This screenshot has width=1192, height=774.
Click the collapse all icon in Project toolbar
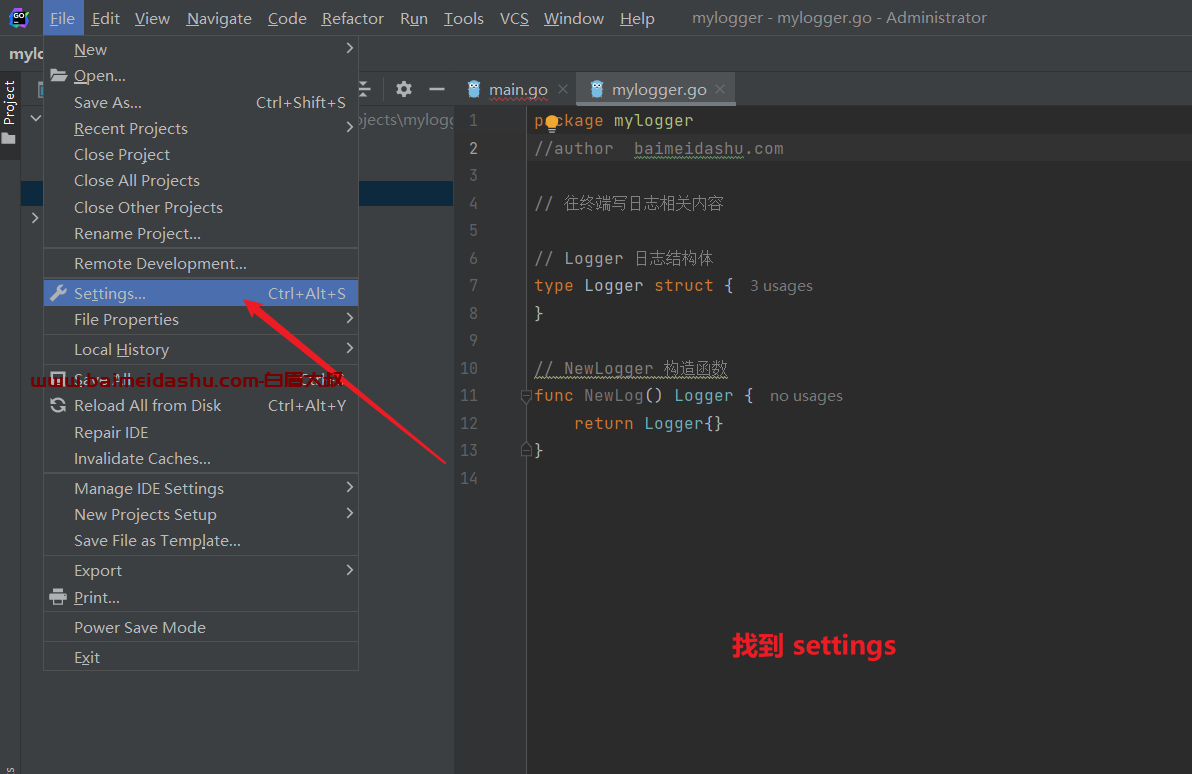click(x=364, y=89)
